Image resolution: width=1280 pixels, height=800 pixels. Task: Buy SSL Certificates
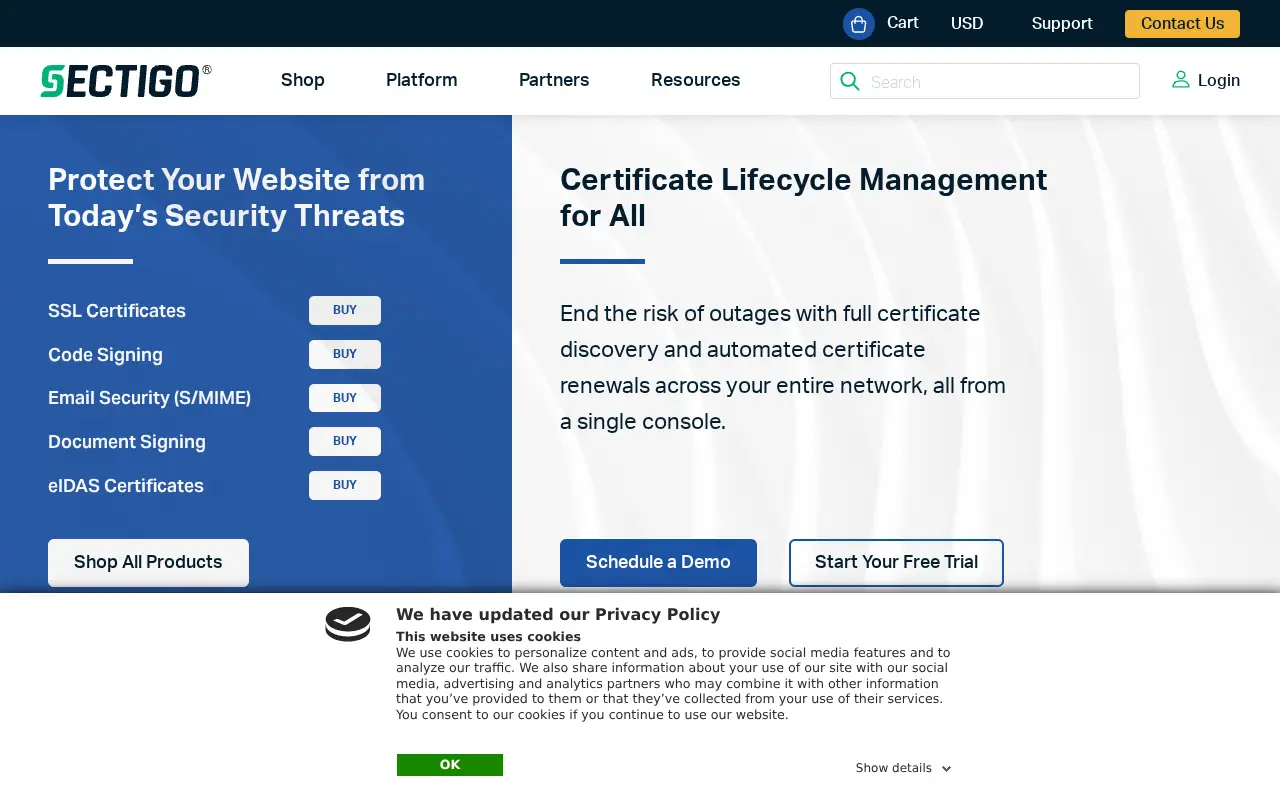345,310
